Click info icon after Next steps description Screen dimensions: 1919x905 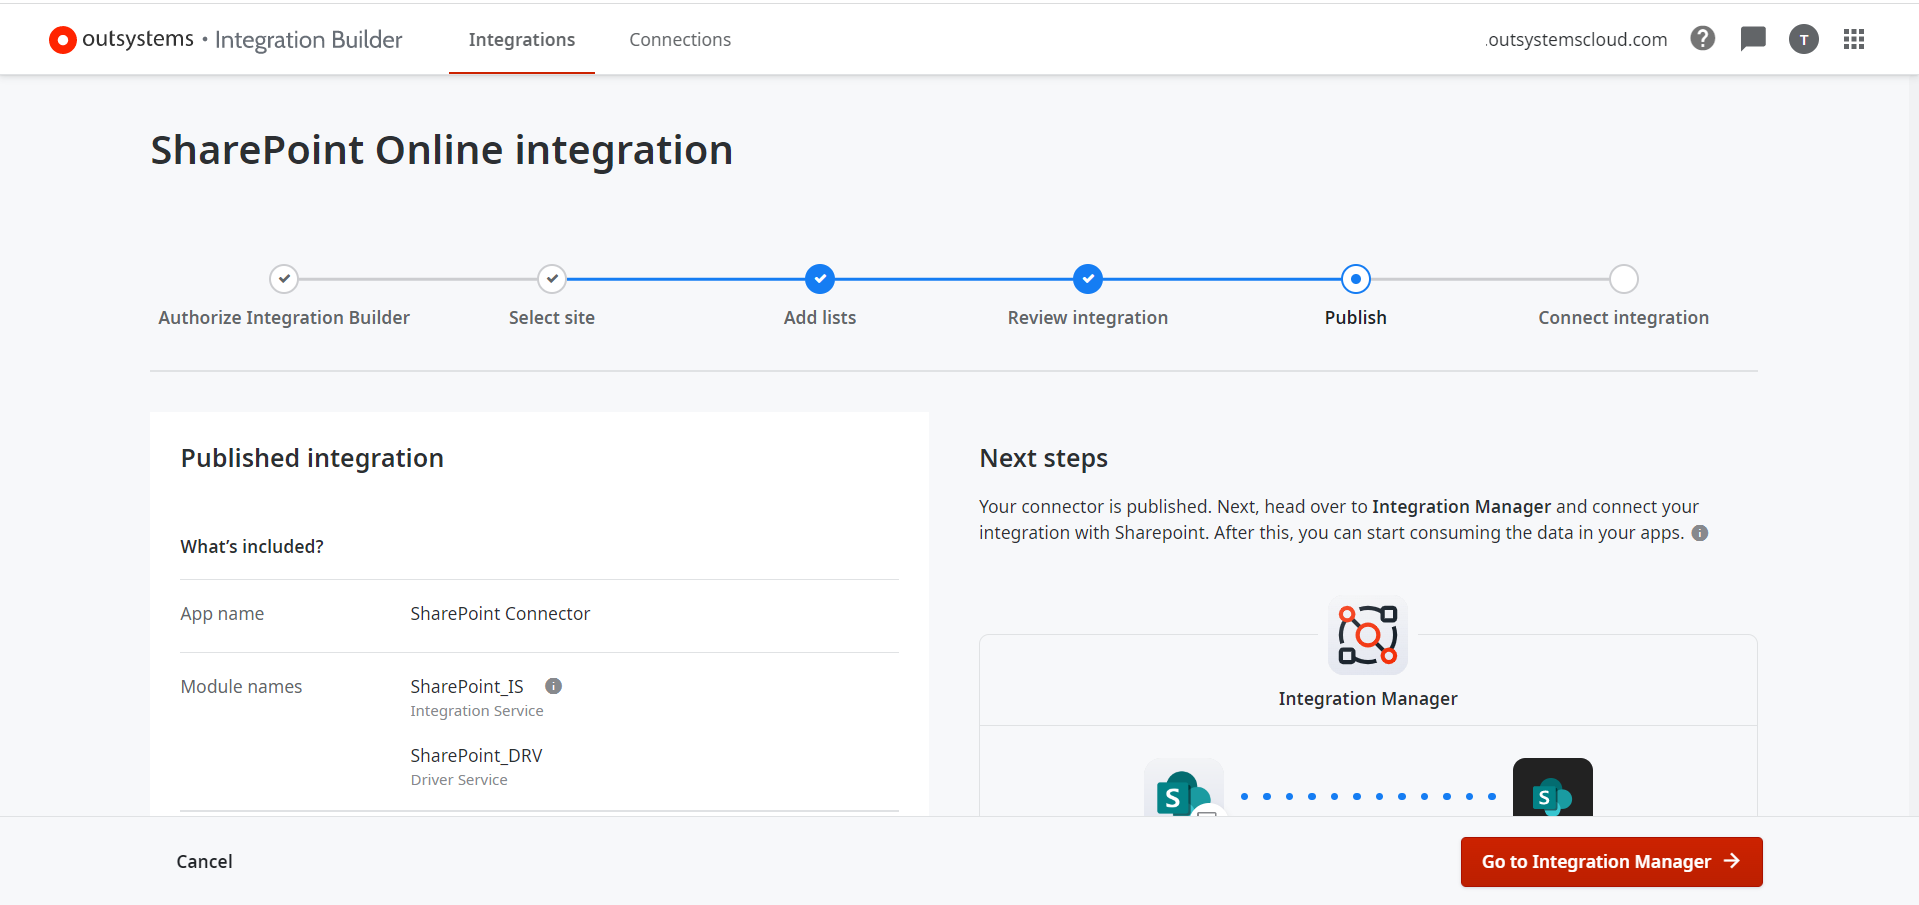coord(1699,533)
